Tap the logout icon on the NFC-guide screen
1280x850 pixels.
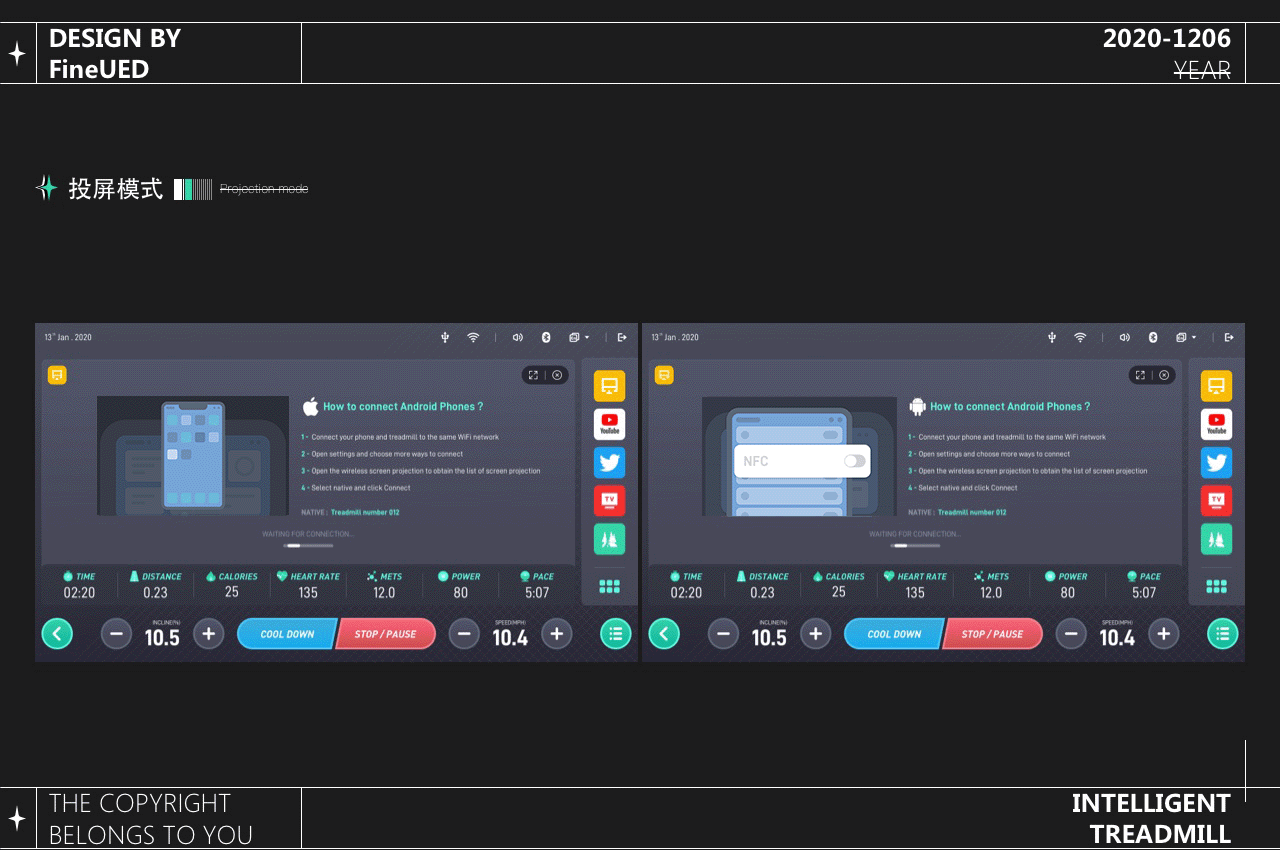1229,338
